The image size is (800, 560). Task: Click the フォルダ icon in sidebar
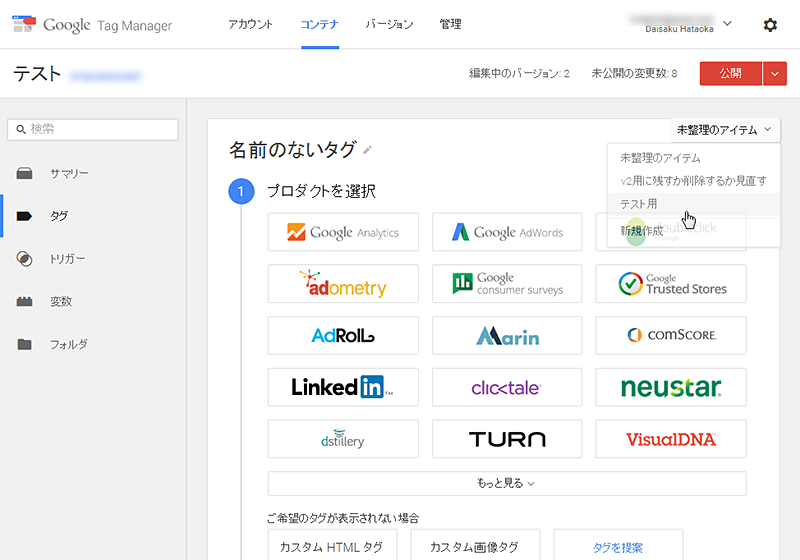coord(24,344)
